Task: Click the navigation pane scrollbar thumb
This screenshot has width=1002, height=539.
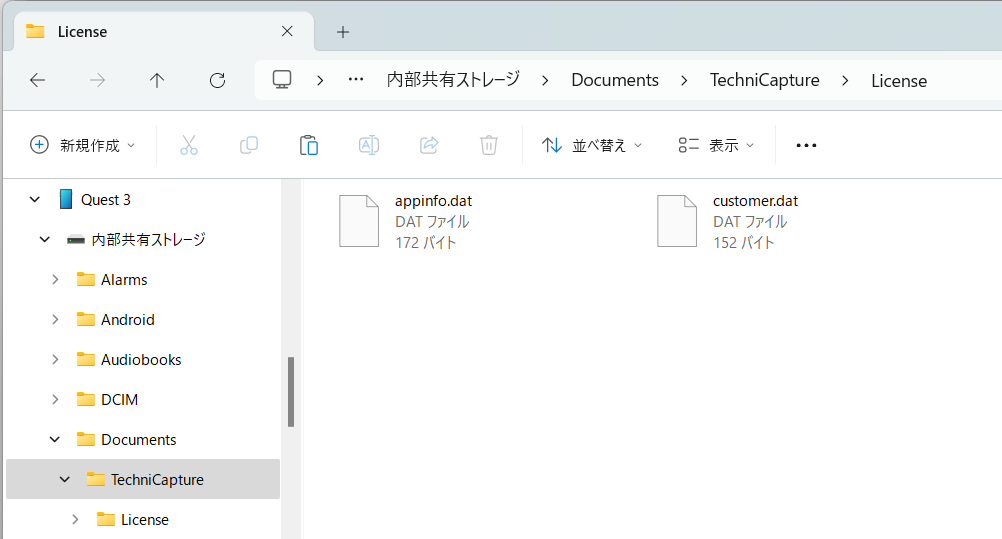Action: [x=291, y=391]
